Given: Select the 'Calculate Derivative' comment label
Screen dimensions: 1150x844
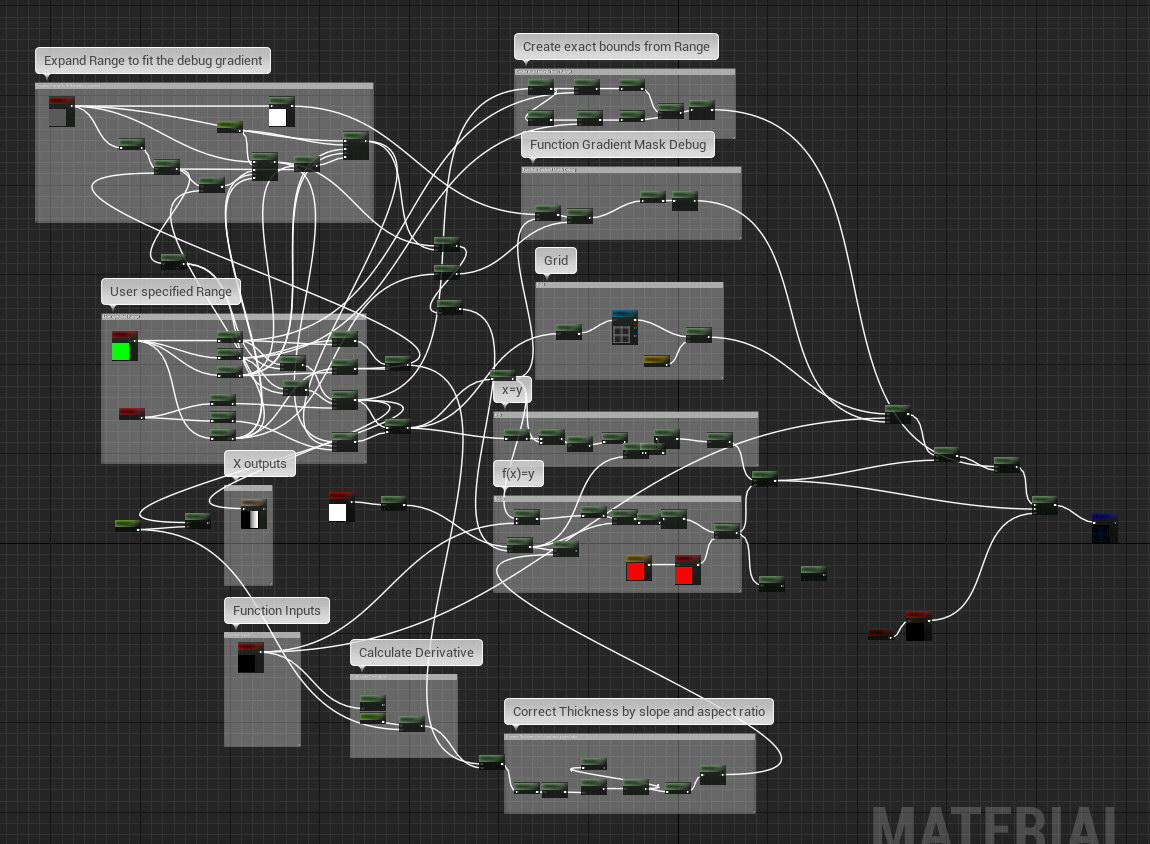Looking at the screenshot, I should click(416, 653).
